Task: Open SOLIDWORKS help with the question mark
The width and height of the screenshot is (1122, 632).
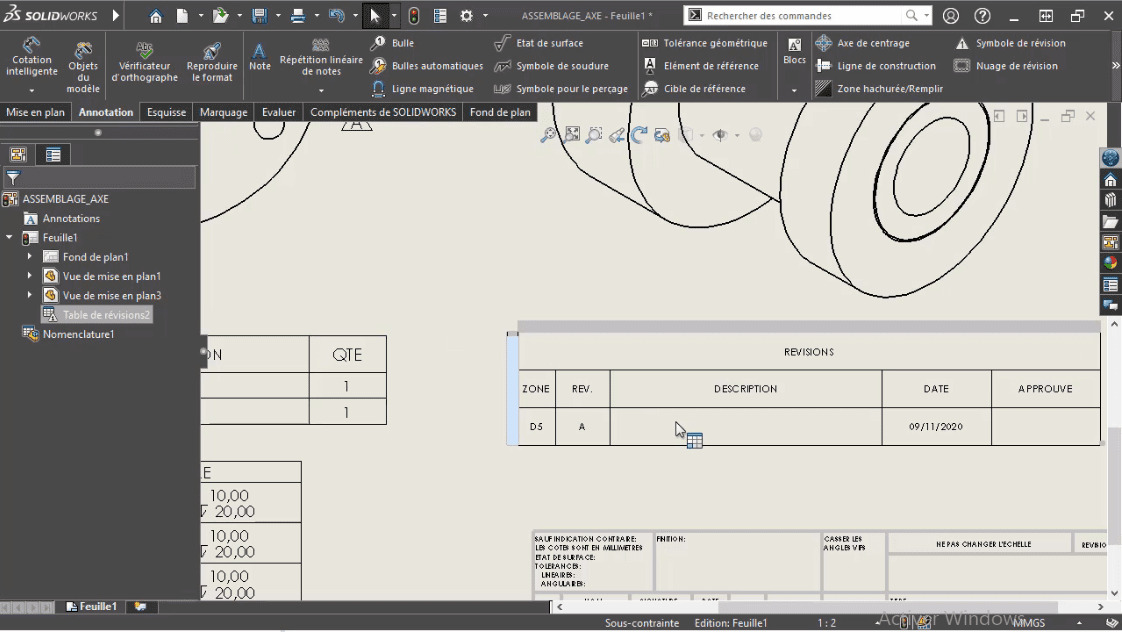Action: tap(983, 15)
